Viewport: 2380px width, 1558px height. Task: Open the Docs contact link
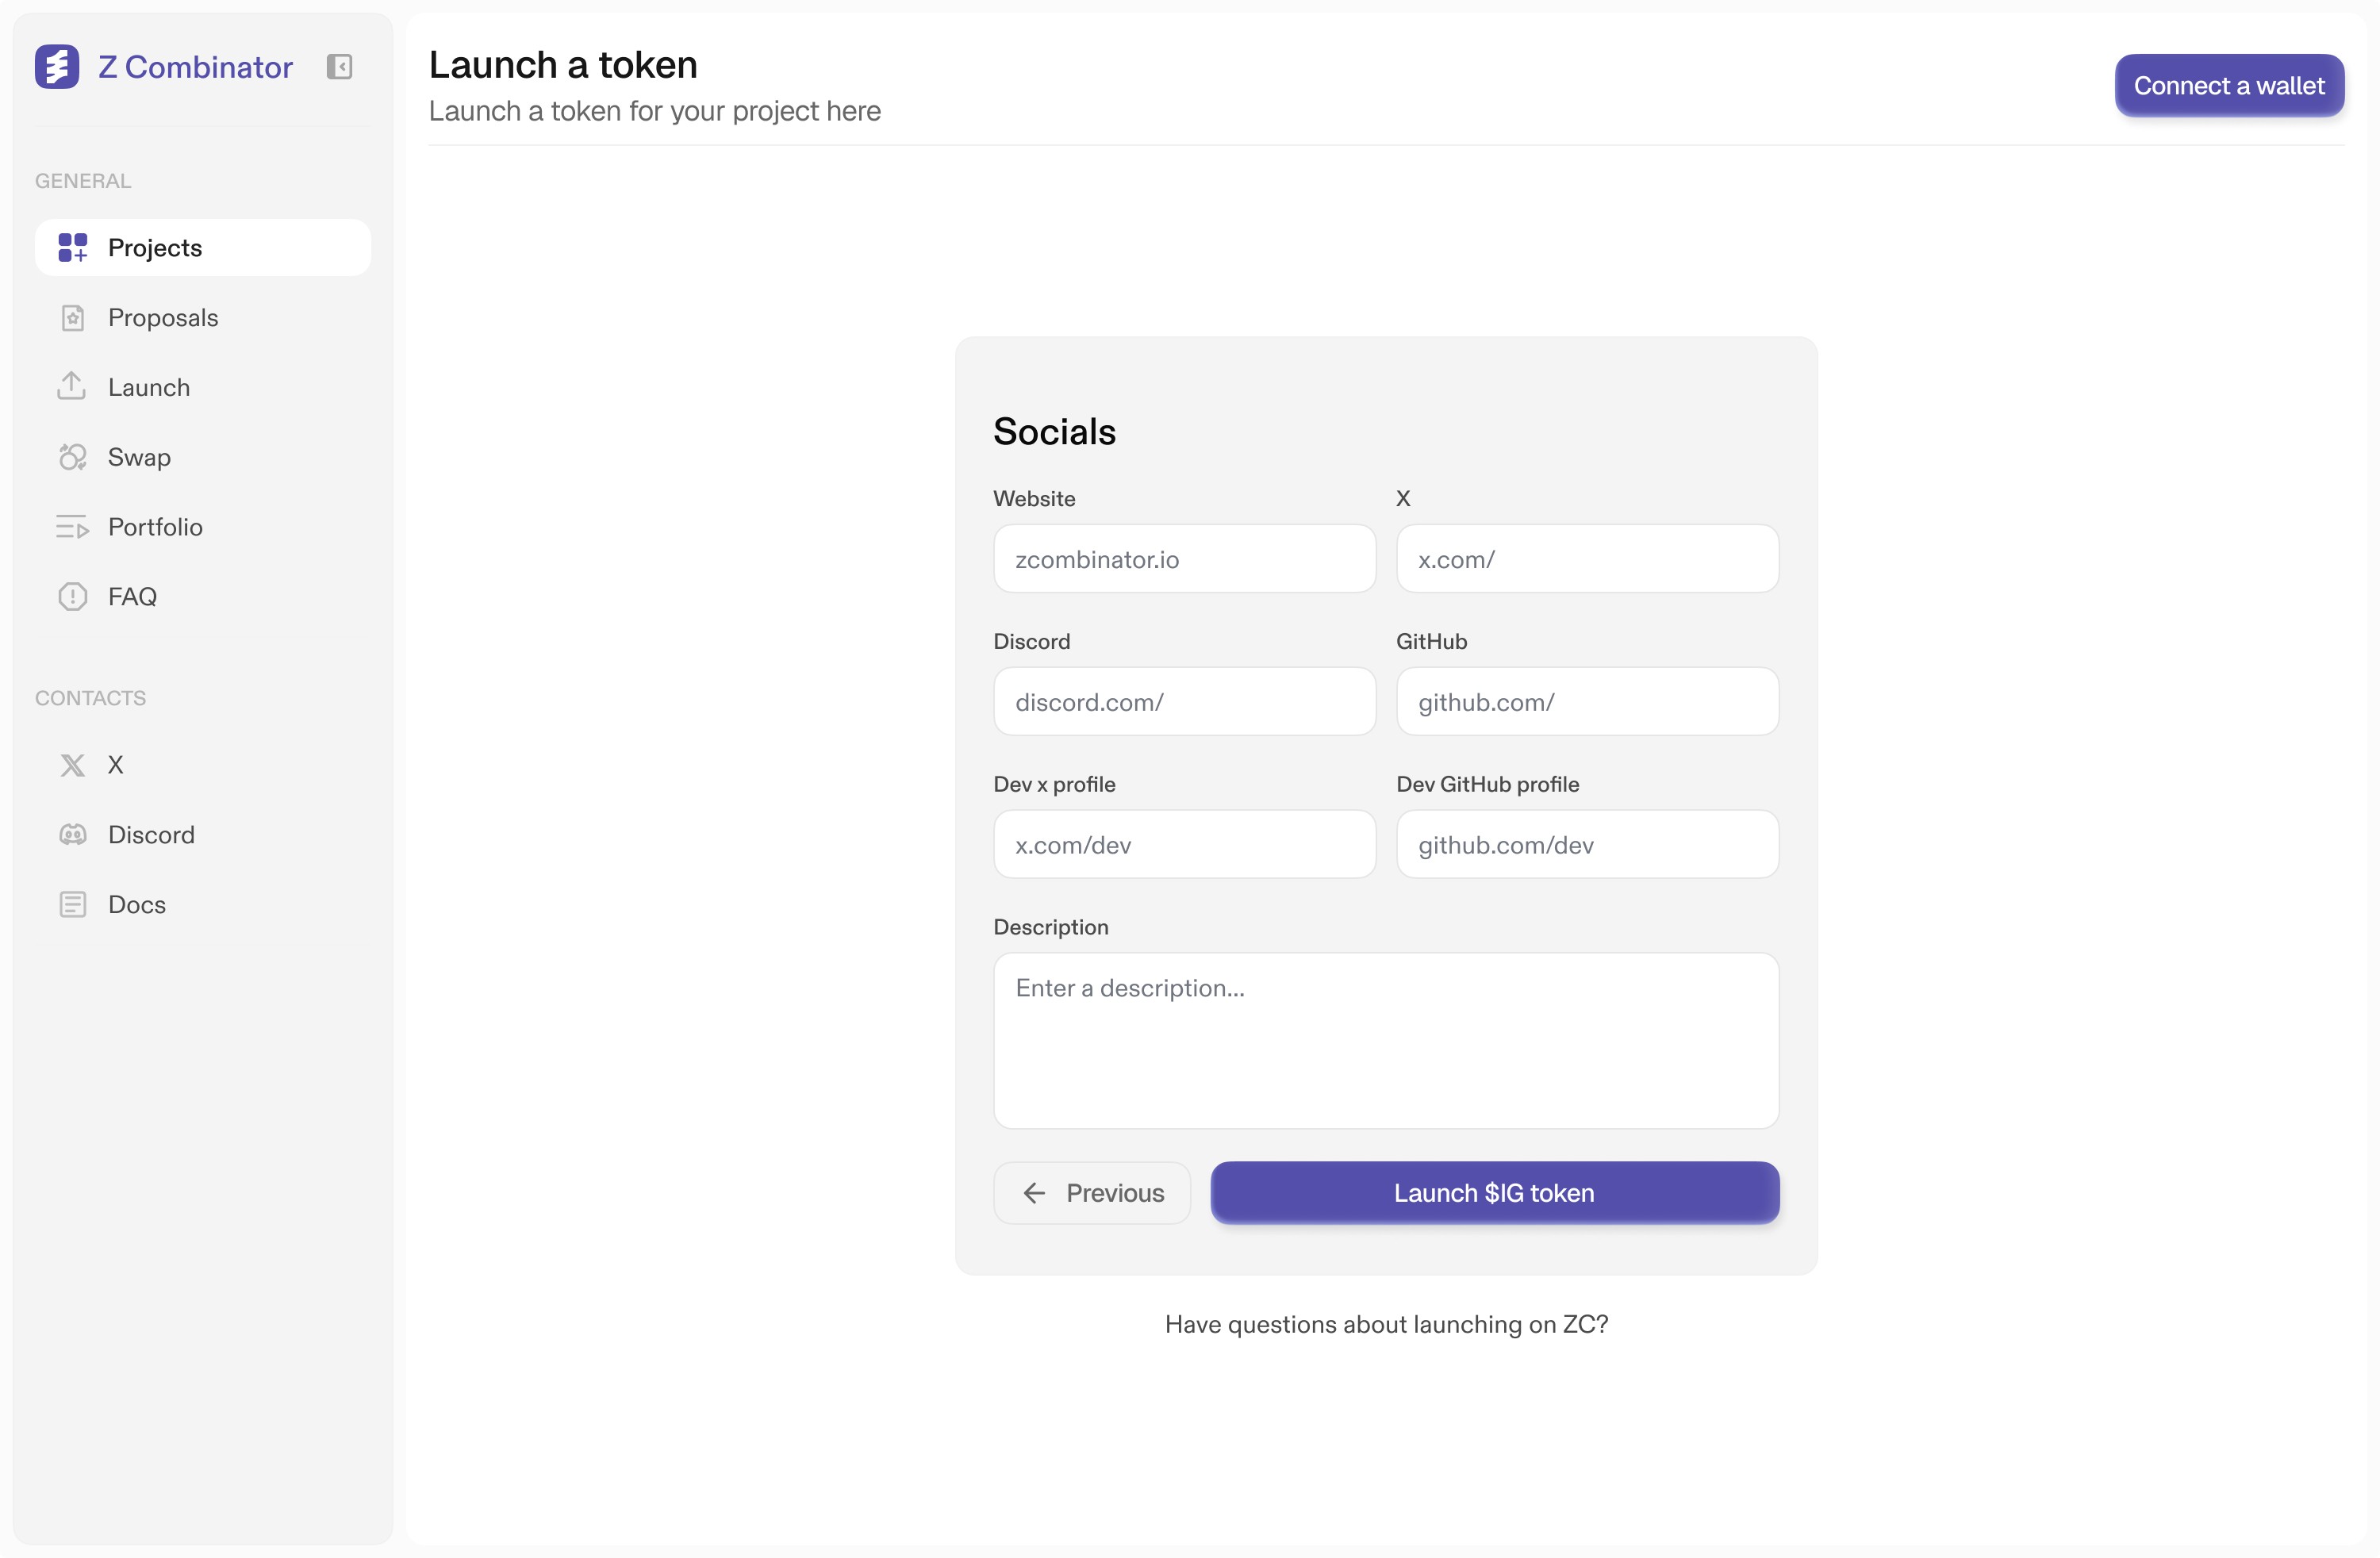136,905
